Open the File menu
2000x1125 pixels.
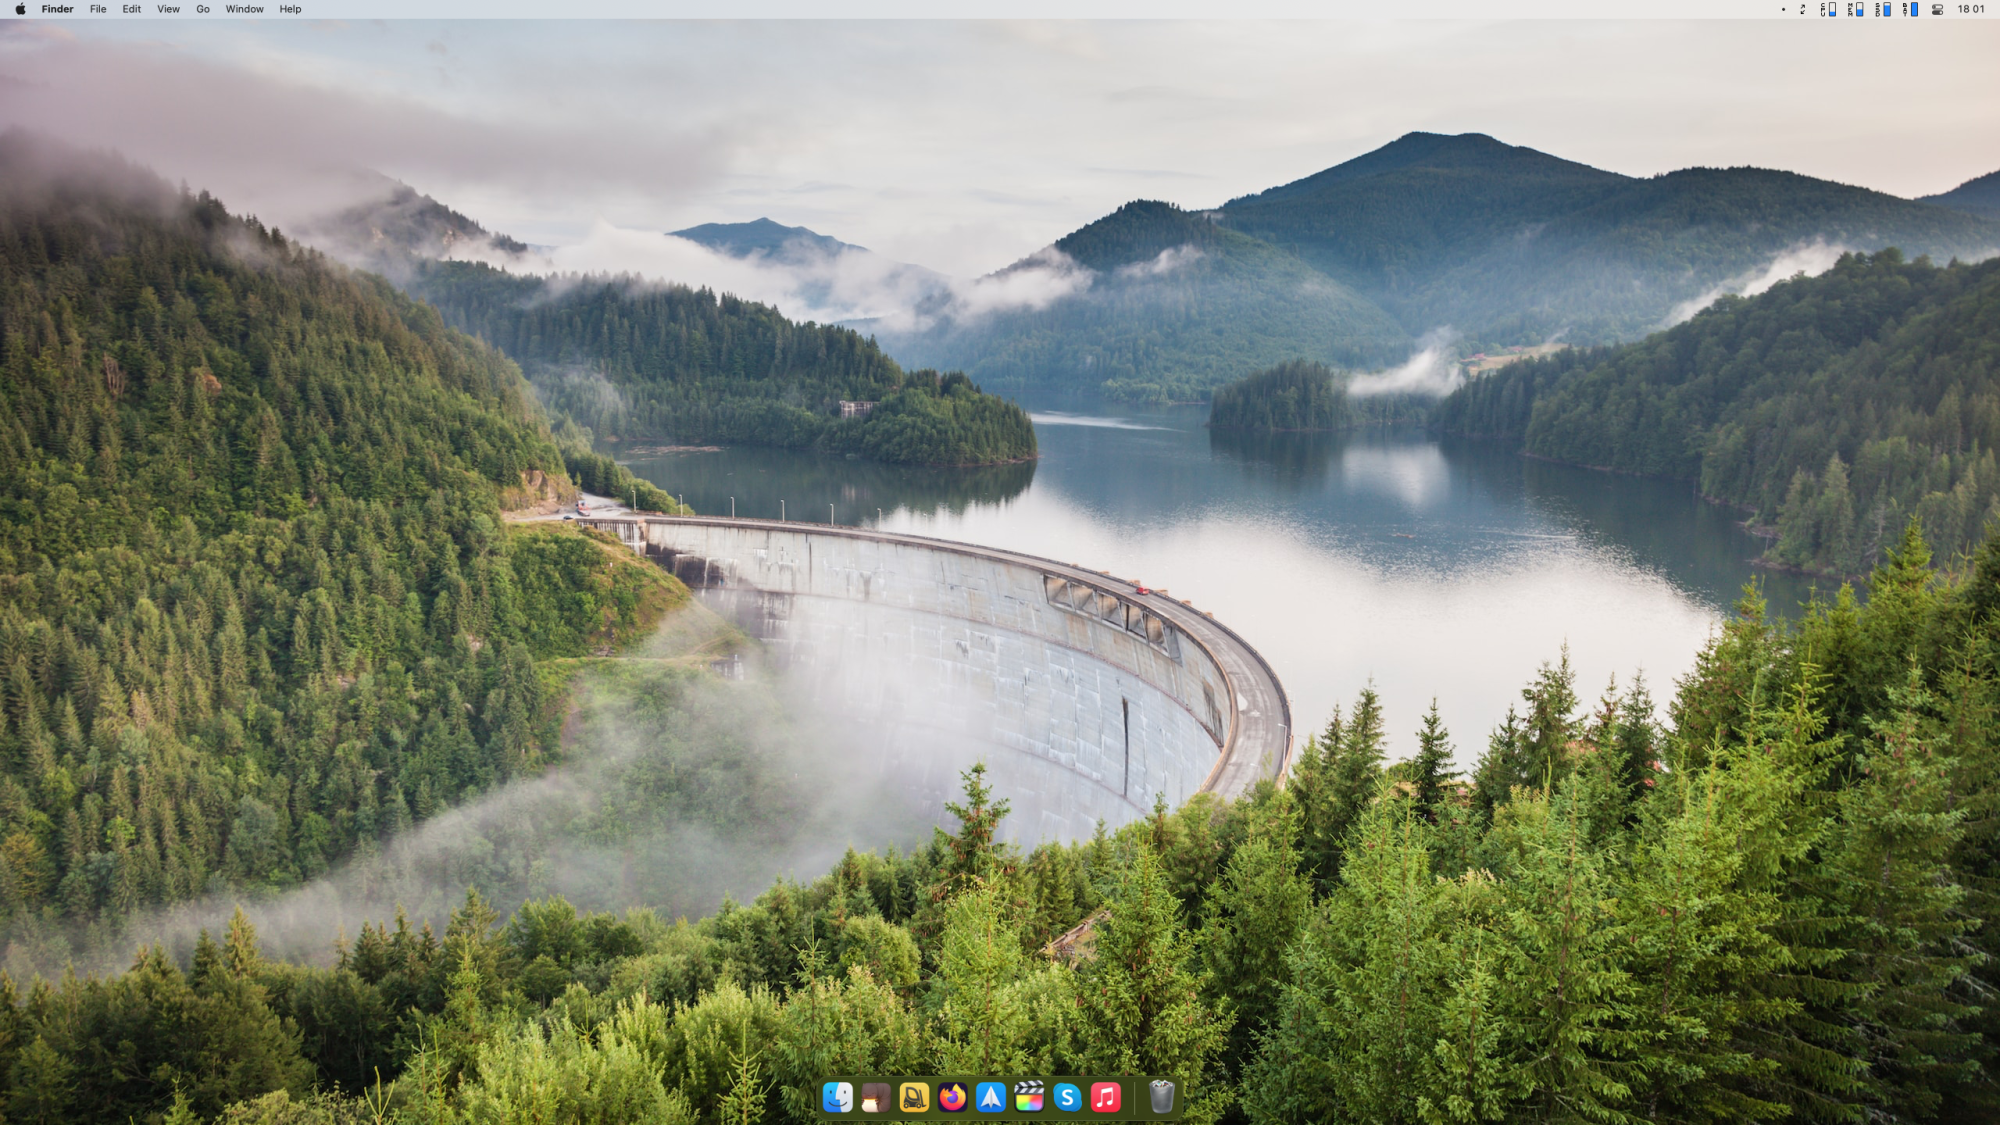98,9
